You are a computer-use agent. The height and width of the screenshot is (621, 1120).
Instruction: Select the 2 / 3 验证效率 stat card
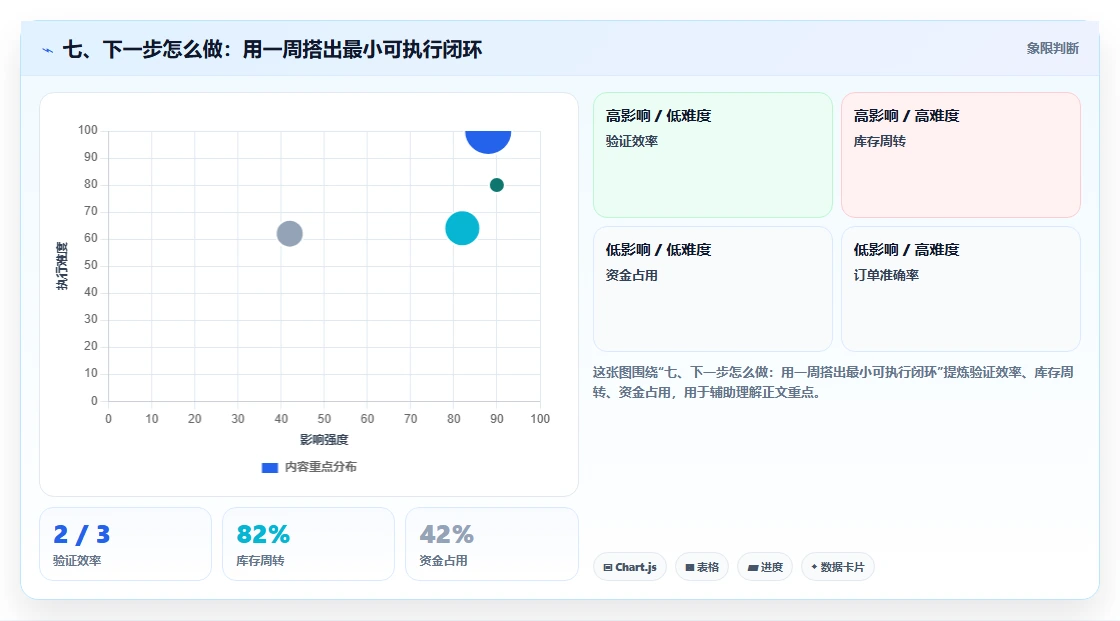click(126, 544)
